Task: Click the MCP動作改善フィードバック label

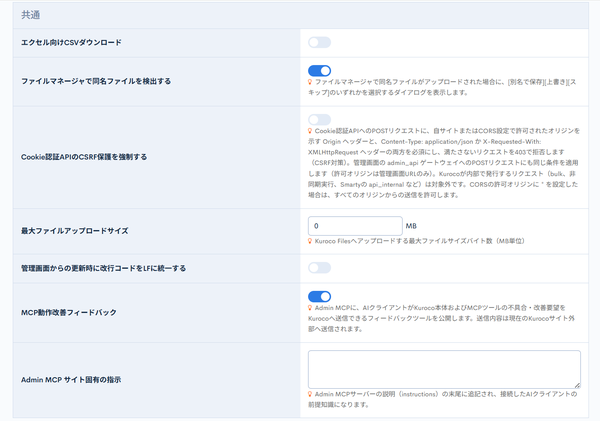Action: point(69,312)
